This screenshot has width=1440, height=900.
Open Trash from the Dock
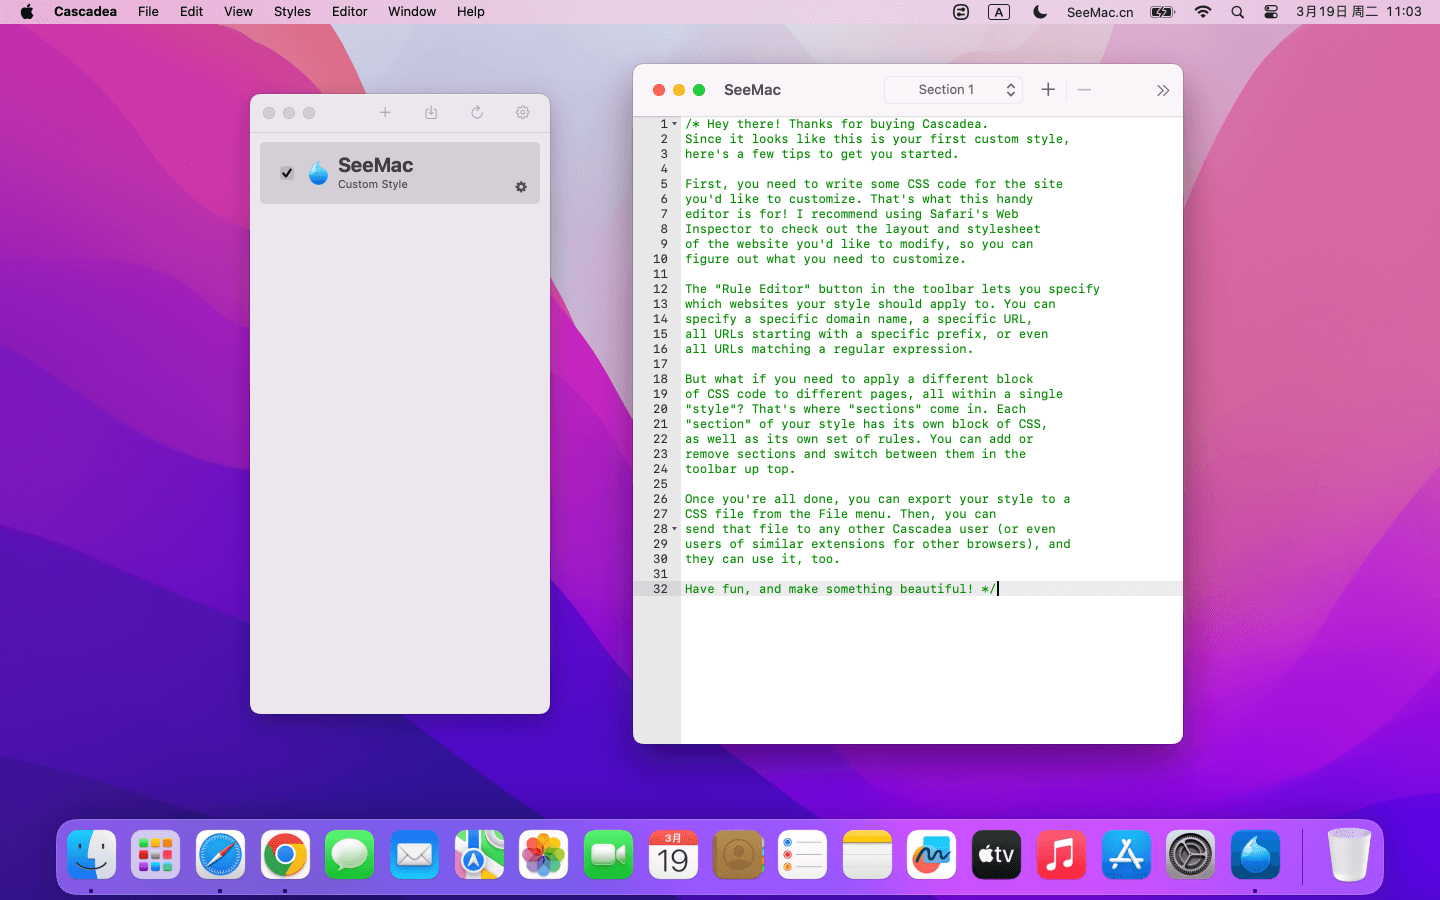(x=1349, y=855)
